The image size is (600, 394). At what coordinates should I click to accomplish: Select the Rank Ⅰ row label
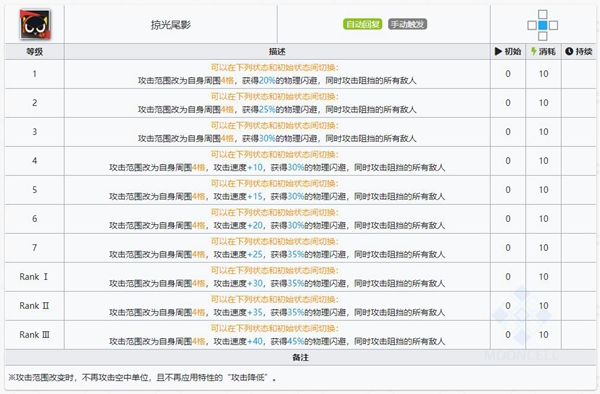tap(34, 277)
